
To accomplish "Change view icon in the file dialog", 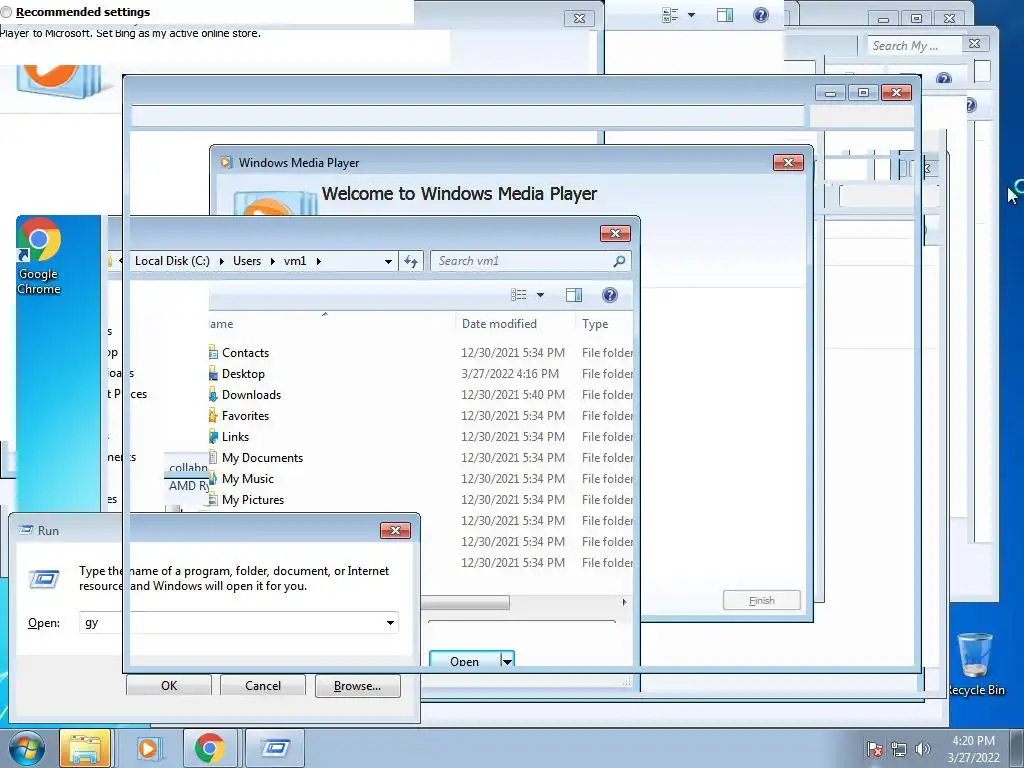I will [x=519, y=295].
